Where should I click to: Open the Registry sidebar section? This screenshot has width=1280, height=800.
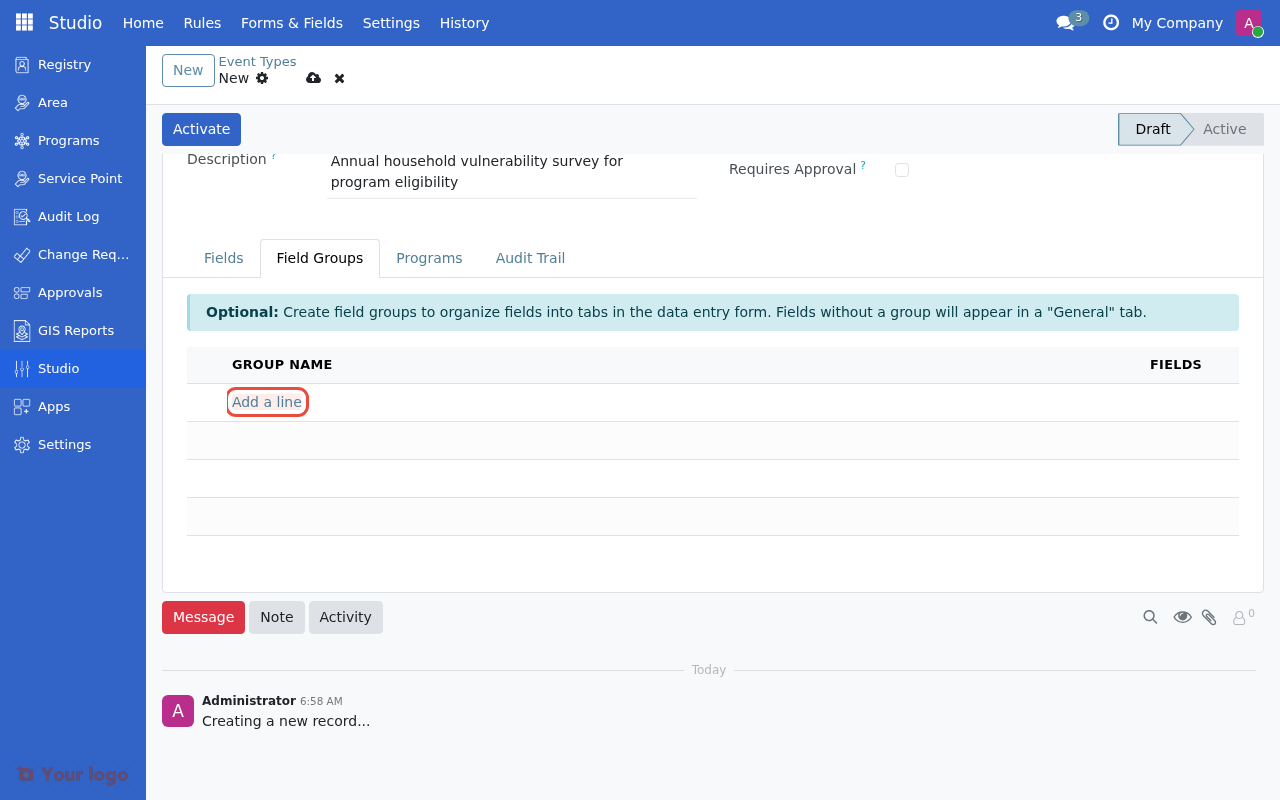[62, 64]
